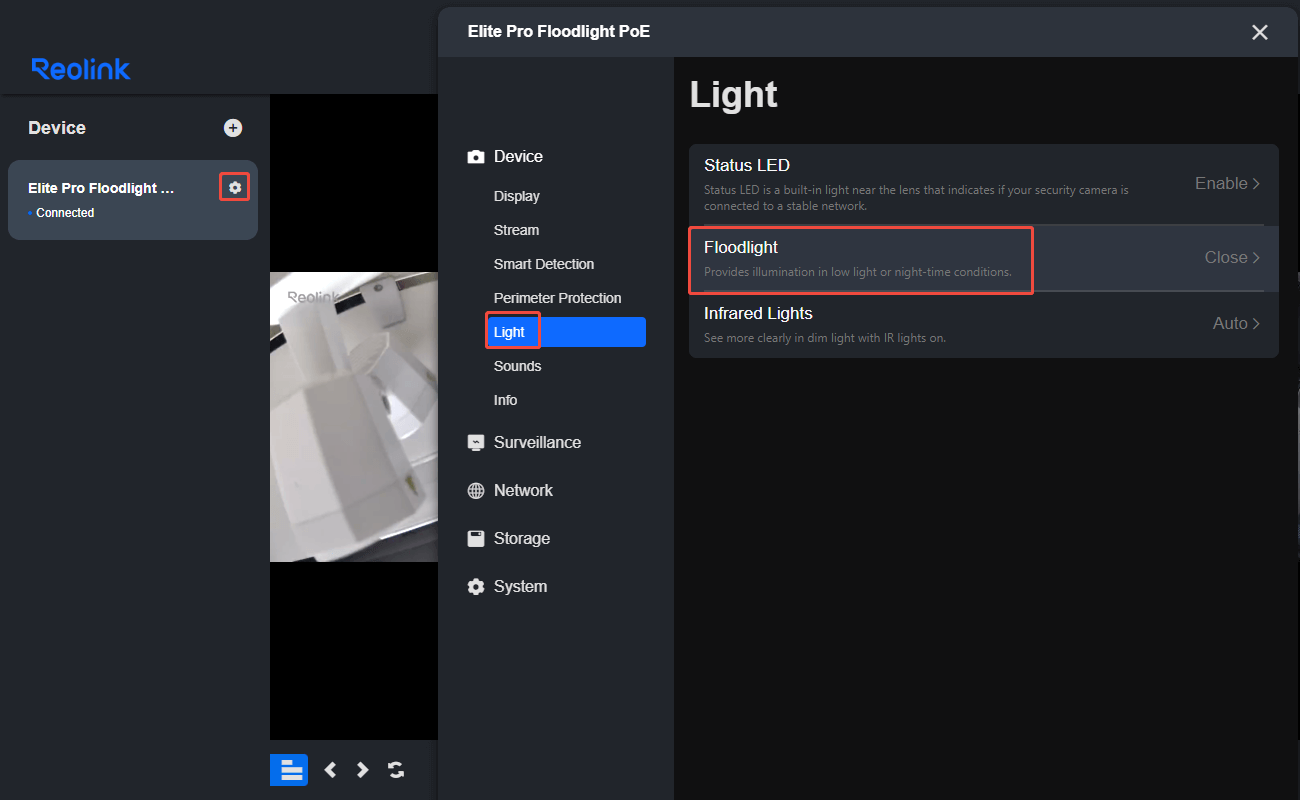This screenshot has height=800, width=1300.
Task: Add a new device with the plus icon
Action: coord(232,127)
